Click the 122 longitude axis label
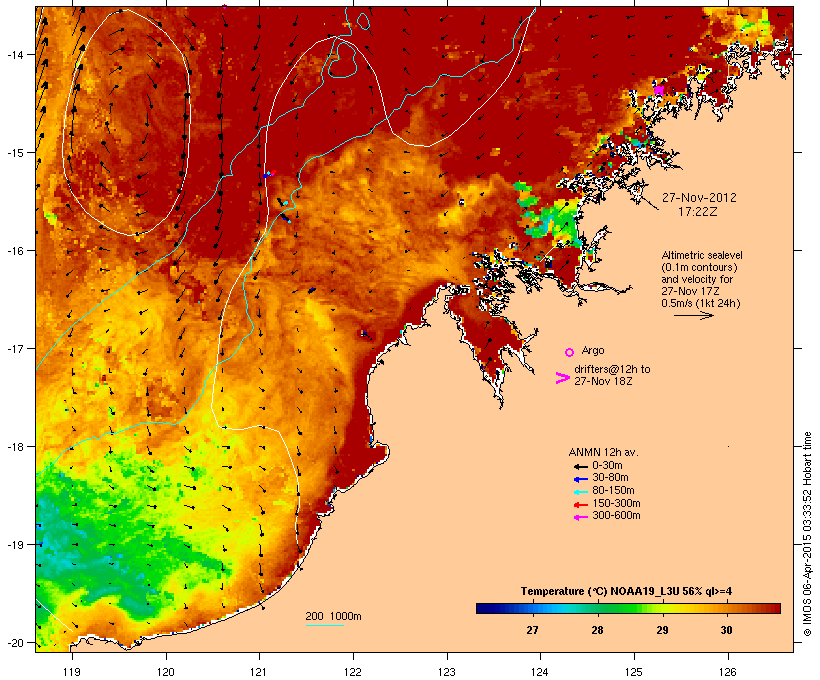 (x=353, y=672)
